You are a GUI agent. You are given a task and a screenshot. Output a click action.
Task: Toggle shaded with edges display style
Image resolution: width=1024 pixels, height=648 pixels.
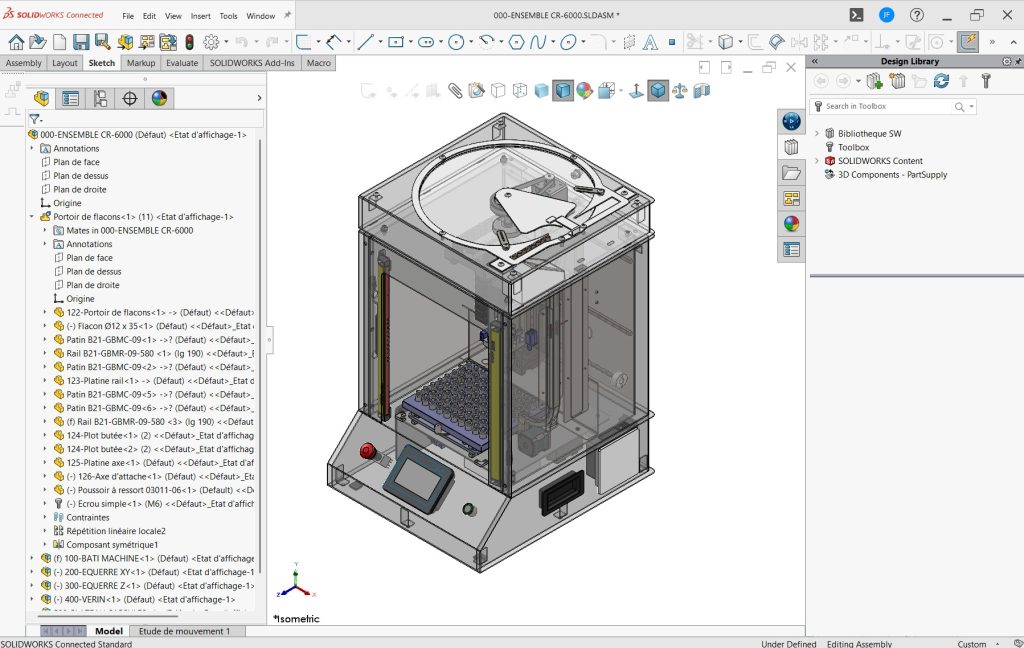tap(563, 91)
